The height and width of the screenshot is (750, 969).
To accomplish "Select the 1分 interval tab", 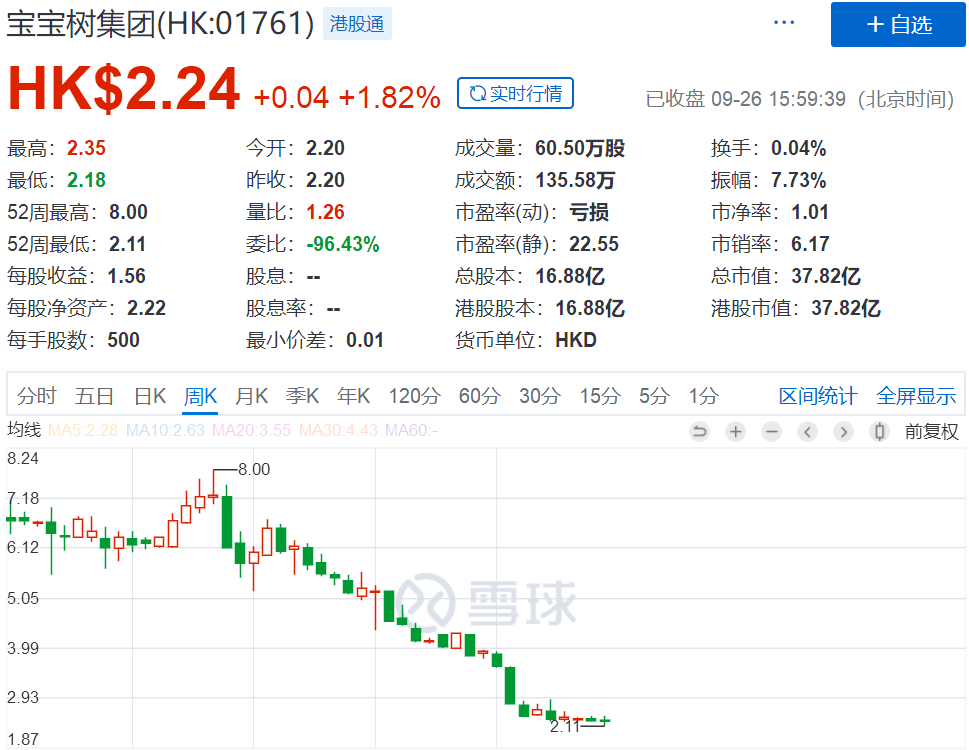I will 704,396.
